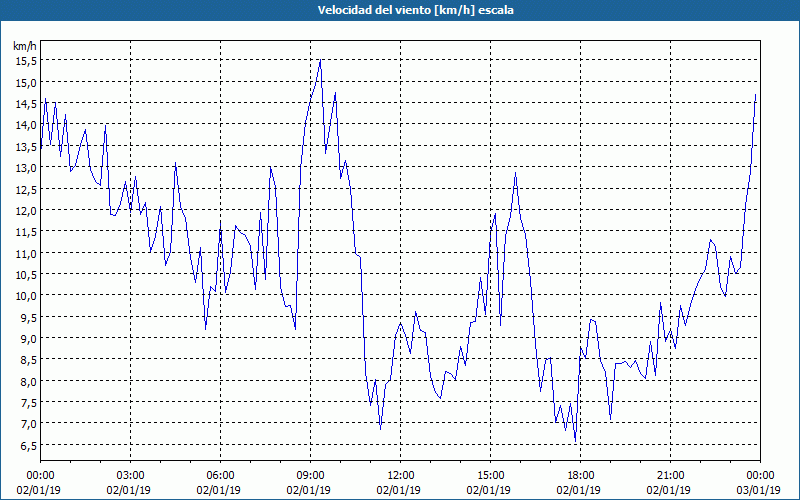800x500 pixels.
Task: Select the '9,0' y-axis label
Action: click(x=28, y=338)
